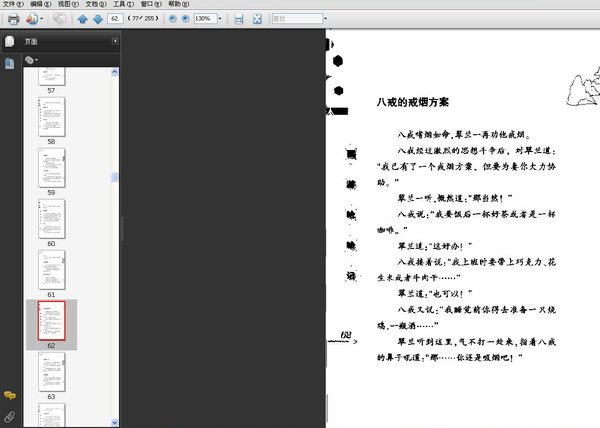This screenshot has width=600, height=428.
Task: Click the line 翠兰一听,慨然道:那当然!
Action: click(455, 198)
